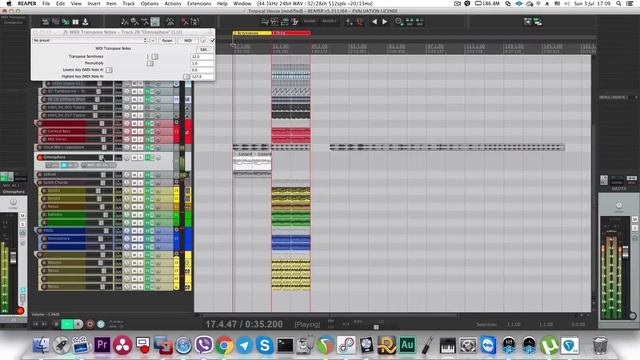
Task: Click the Lowest Key slider handle
Action: [109, 70]
